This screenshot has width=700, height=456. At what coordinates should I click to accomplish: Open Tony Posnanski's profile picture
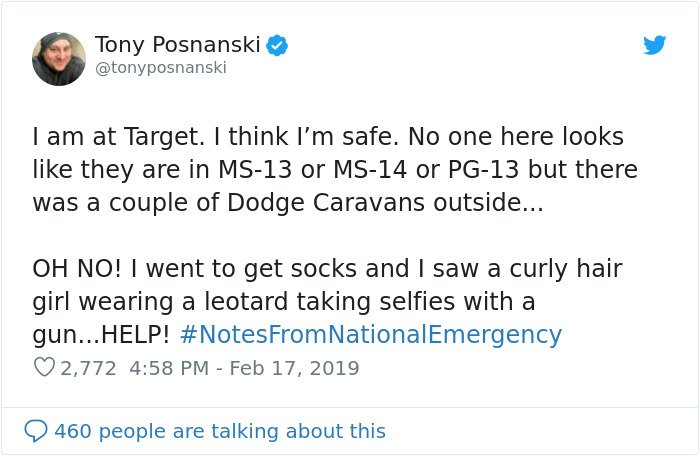point(59,59)
